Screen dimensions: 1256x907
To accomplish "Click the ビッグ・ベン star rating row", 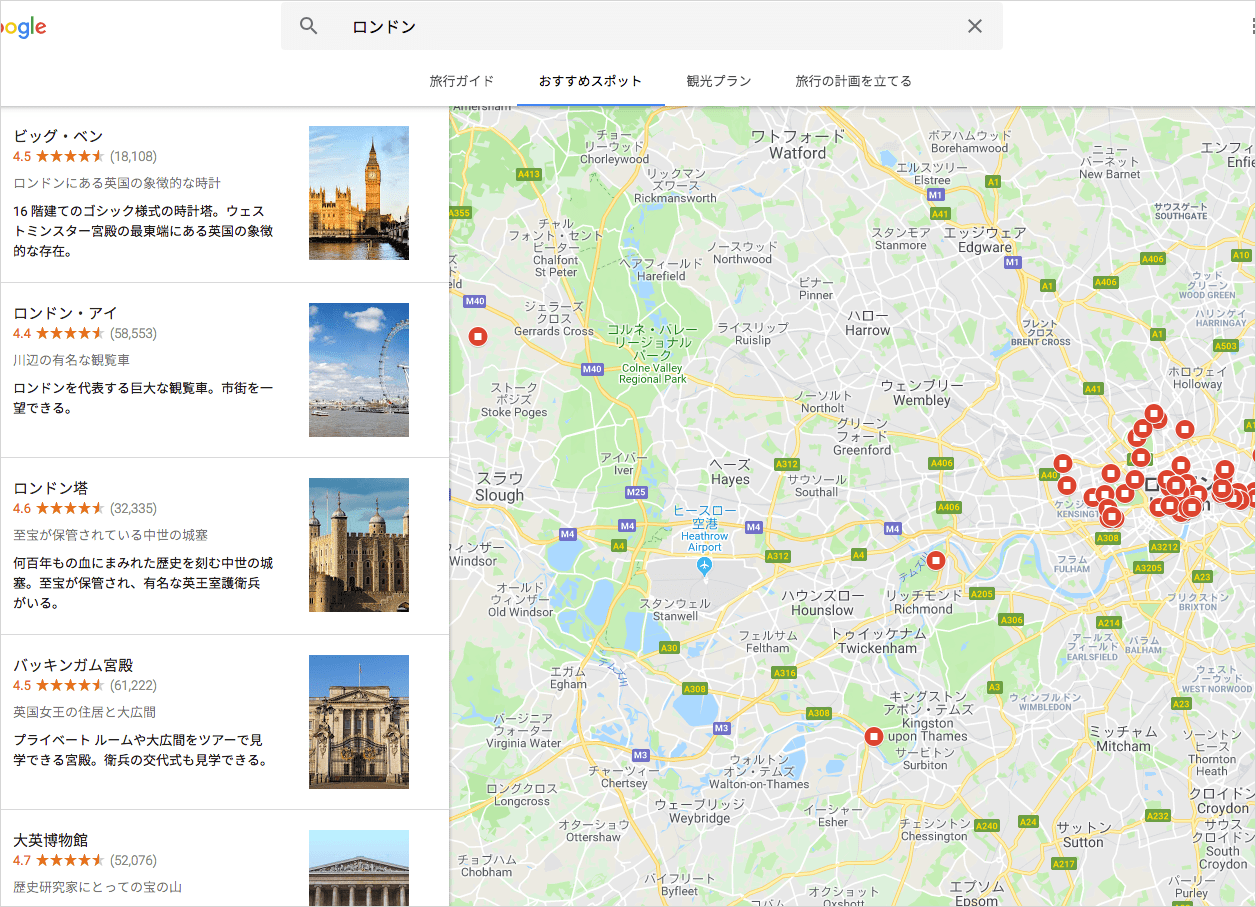I will point(85,156).
